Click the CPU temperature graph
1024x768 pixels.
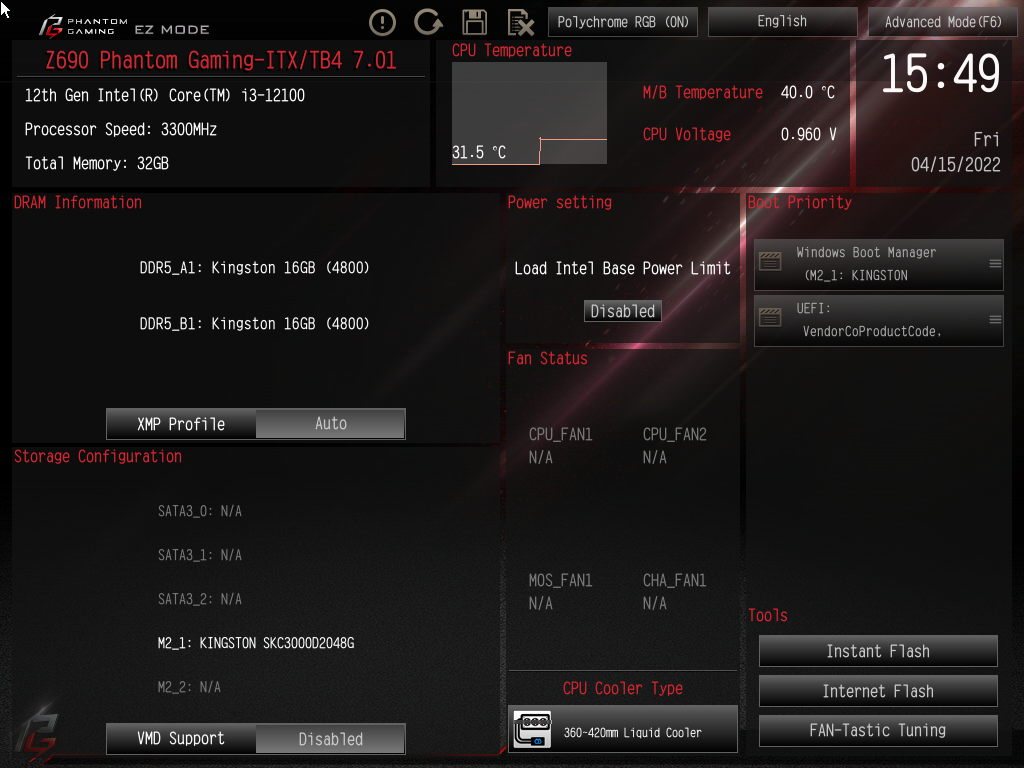point(529,113)
